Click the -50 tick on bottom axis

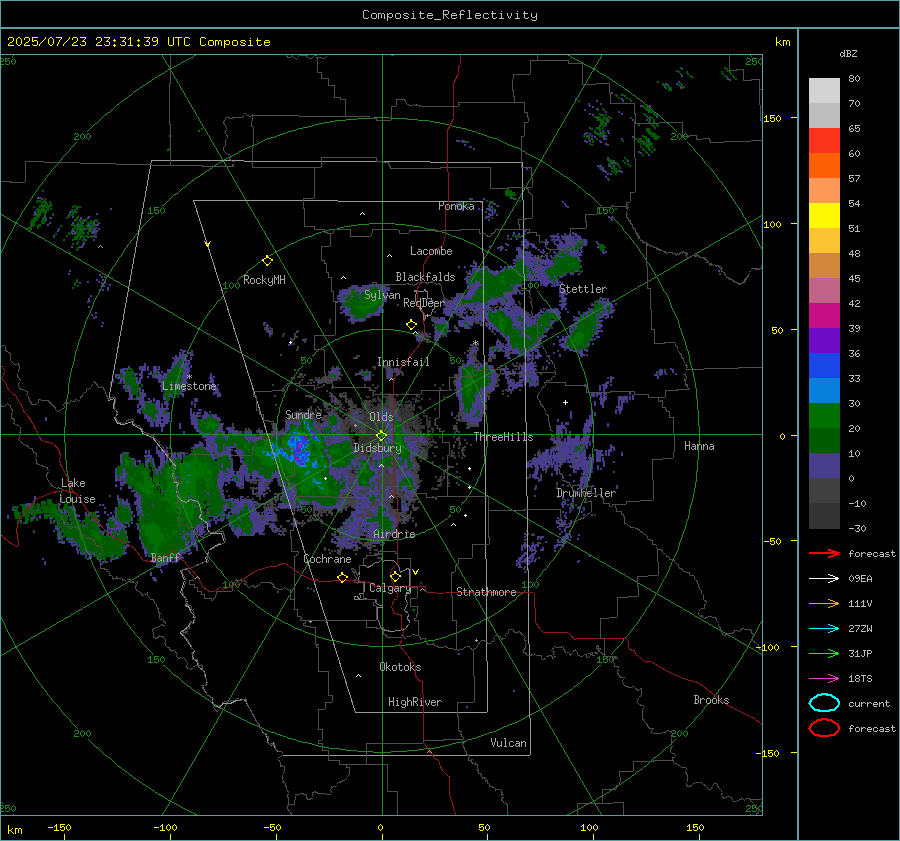pyautogui.click(x=272, y=827)
